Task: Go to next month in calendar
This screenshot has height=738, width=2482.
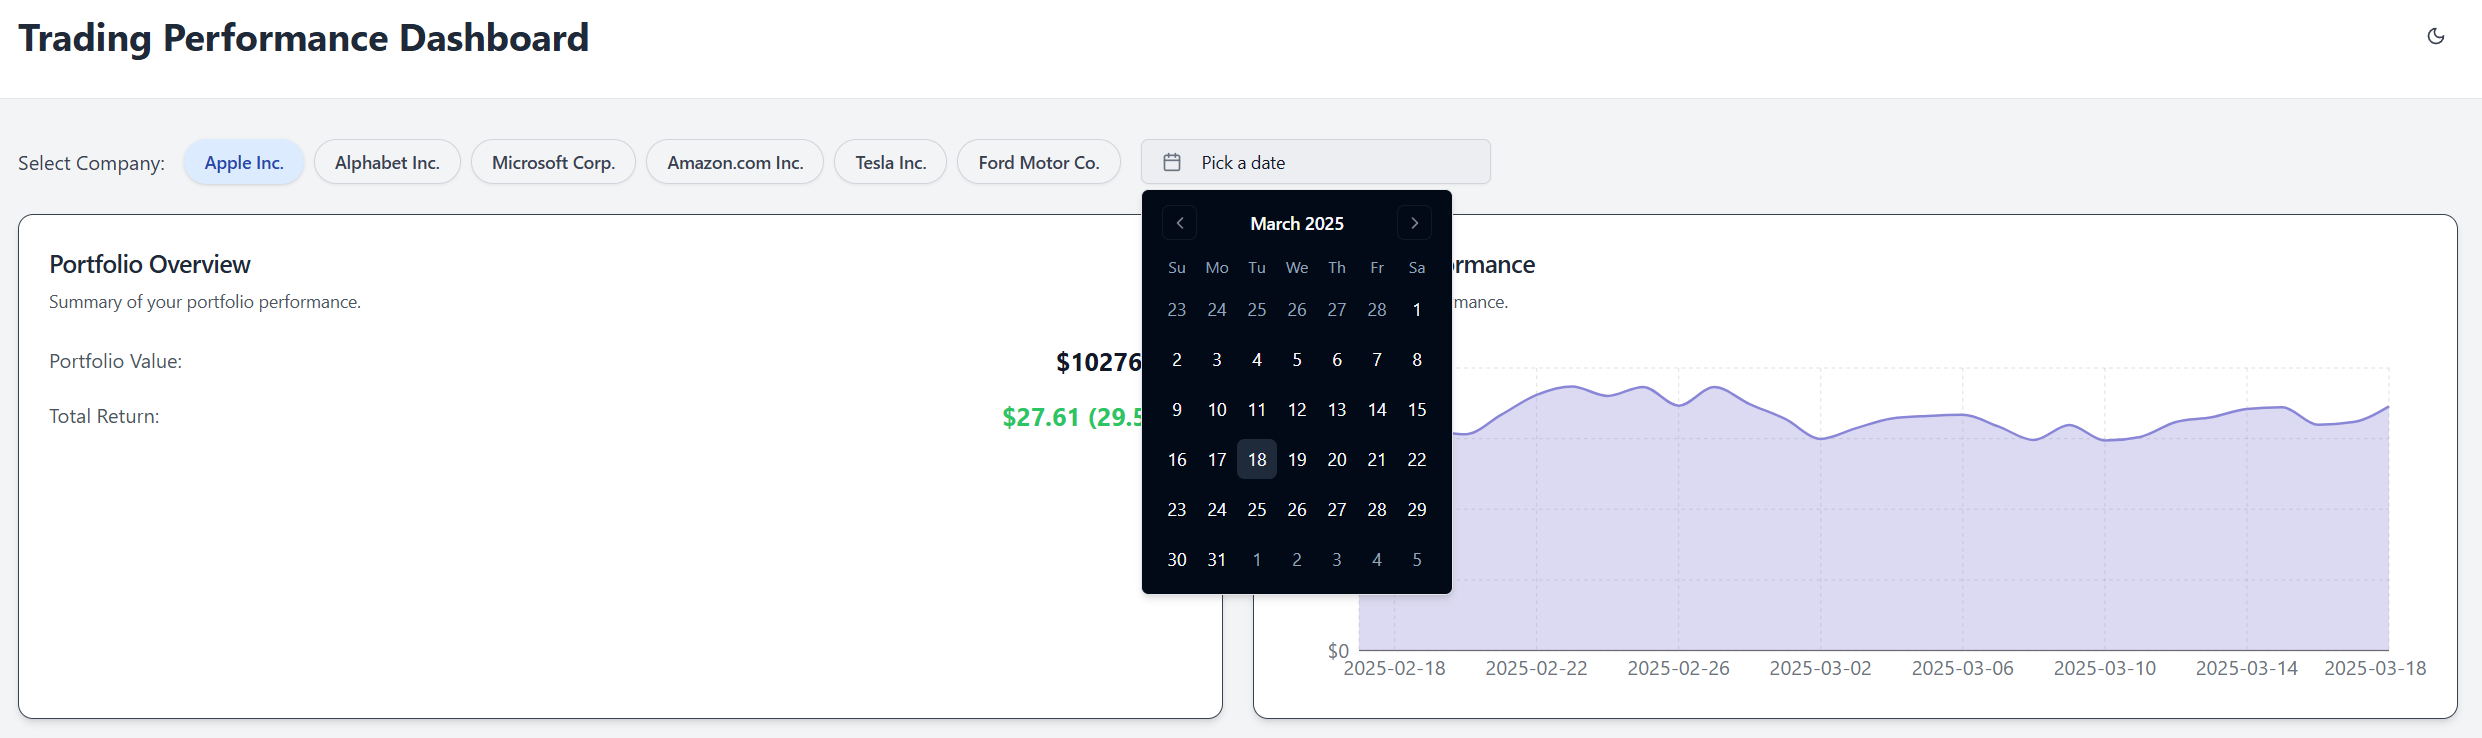Action: coord(1414,223)
